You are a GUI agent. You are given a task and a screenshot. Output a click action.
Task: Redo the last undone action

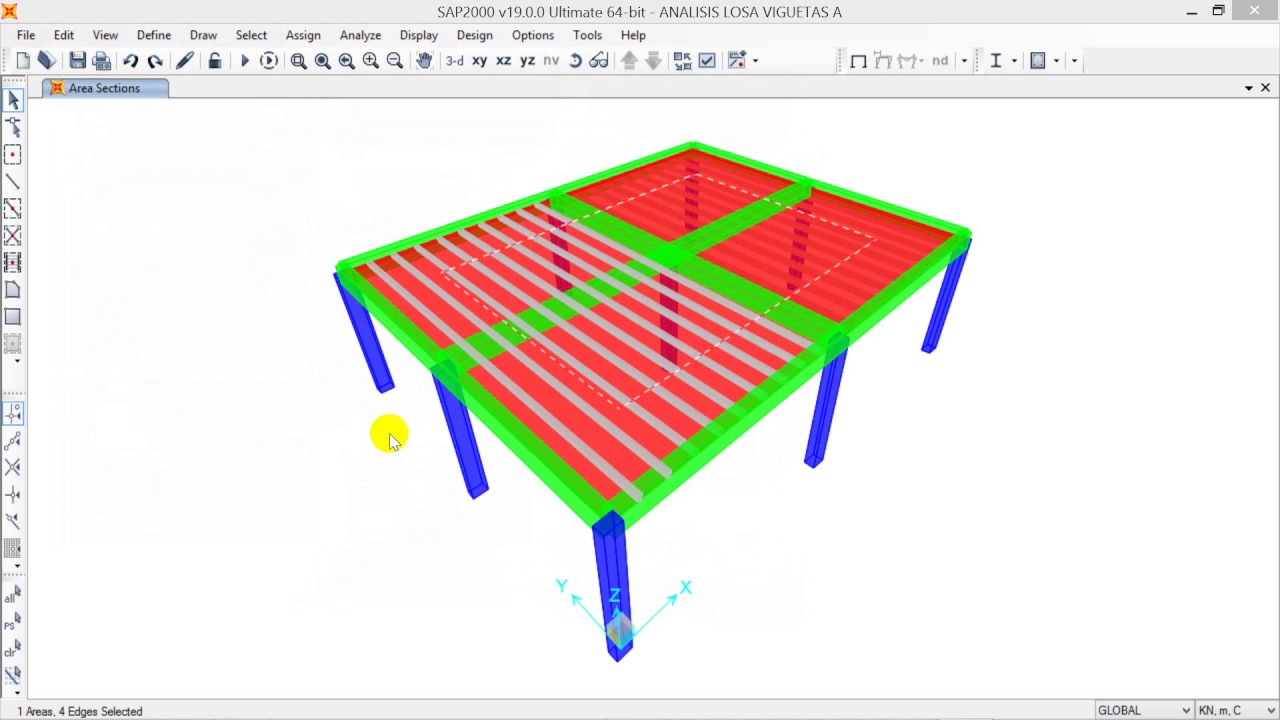155,61
